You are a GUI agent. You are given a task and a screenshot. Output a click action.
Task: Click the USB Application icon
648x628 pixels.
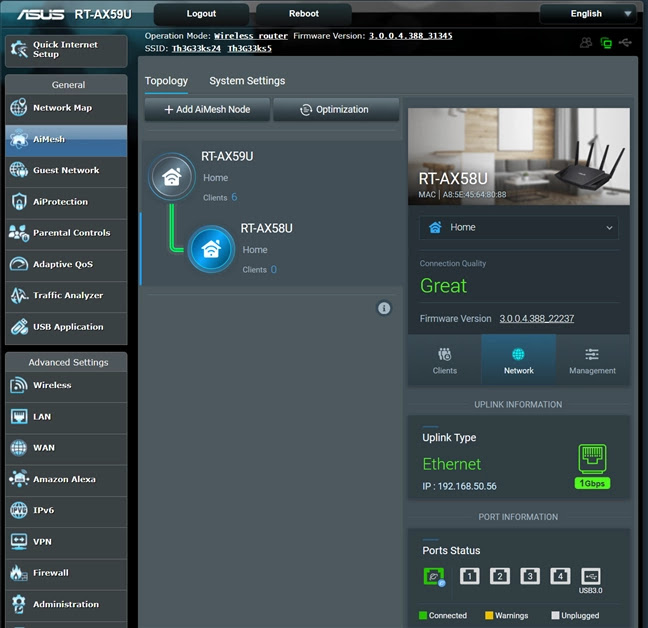click(x=19, y=327)
